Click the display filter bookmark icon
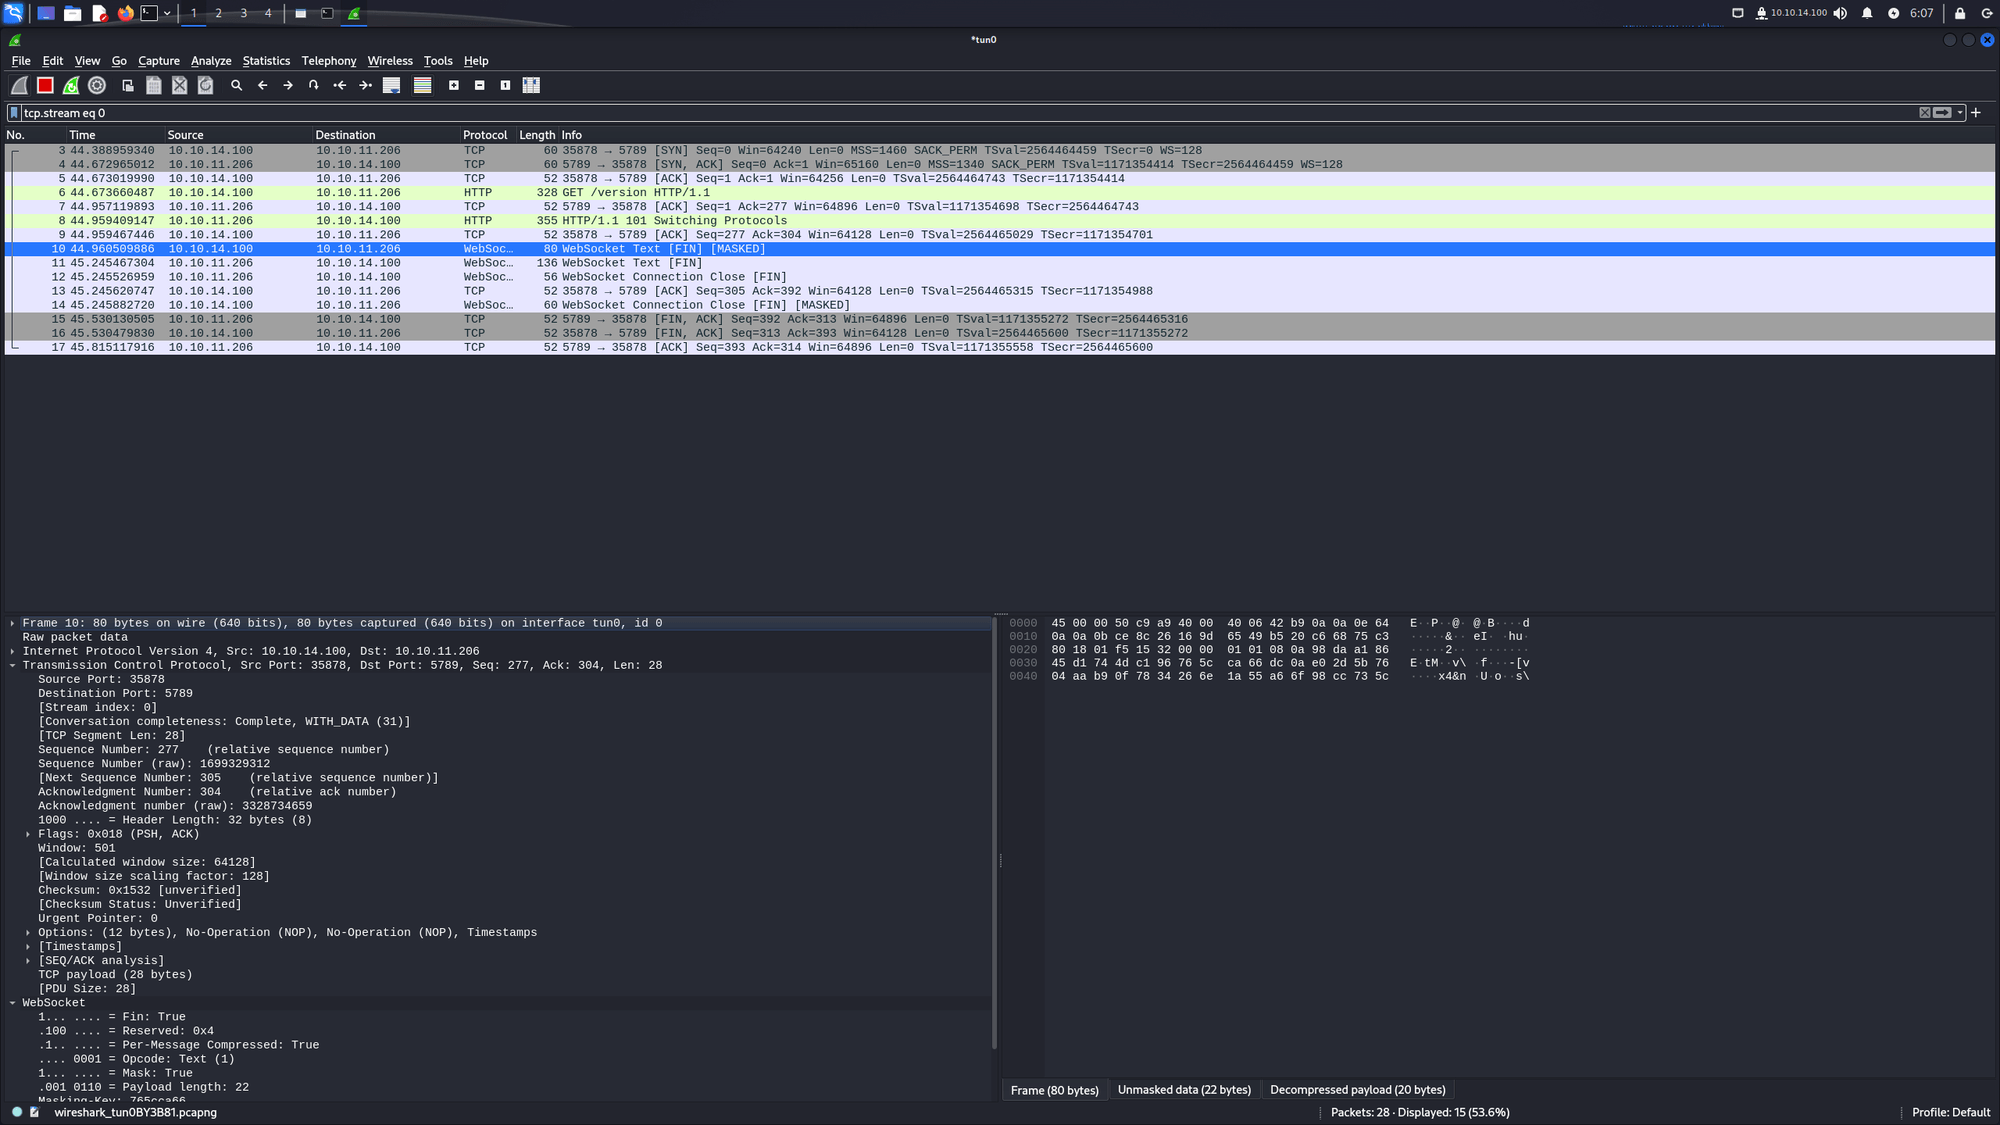2000x1125 pixels. (14, 113)
